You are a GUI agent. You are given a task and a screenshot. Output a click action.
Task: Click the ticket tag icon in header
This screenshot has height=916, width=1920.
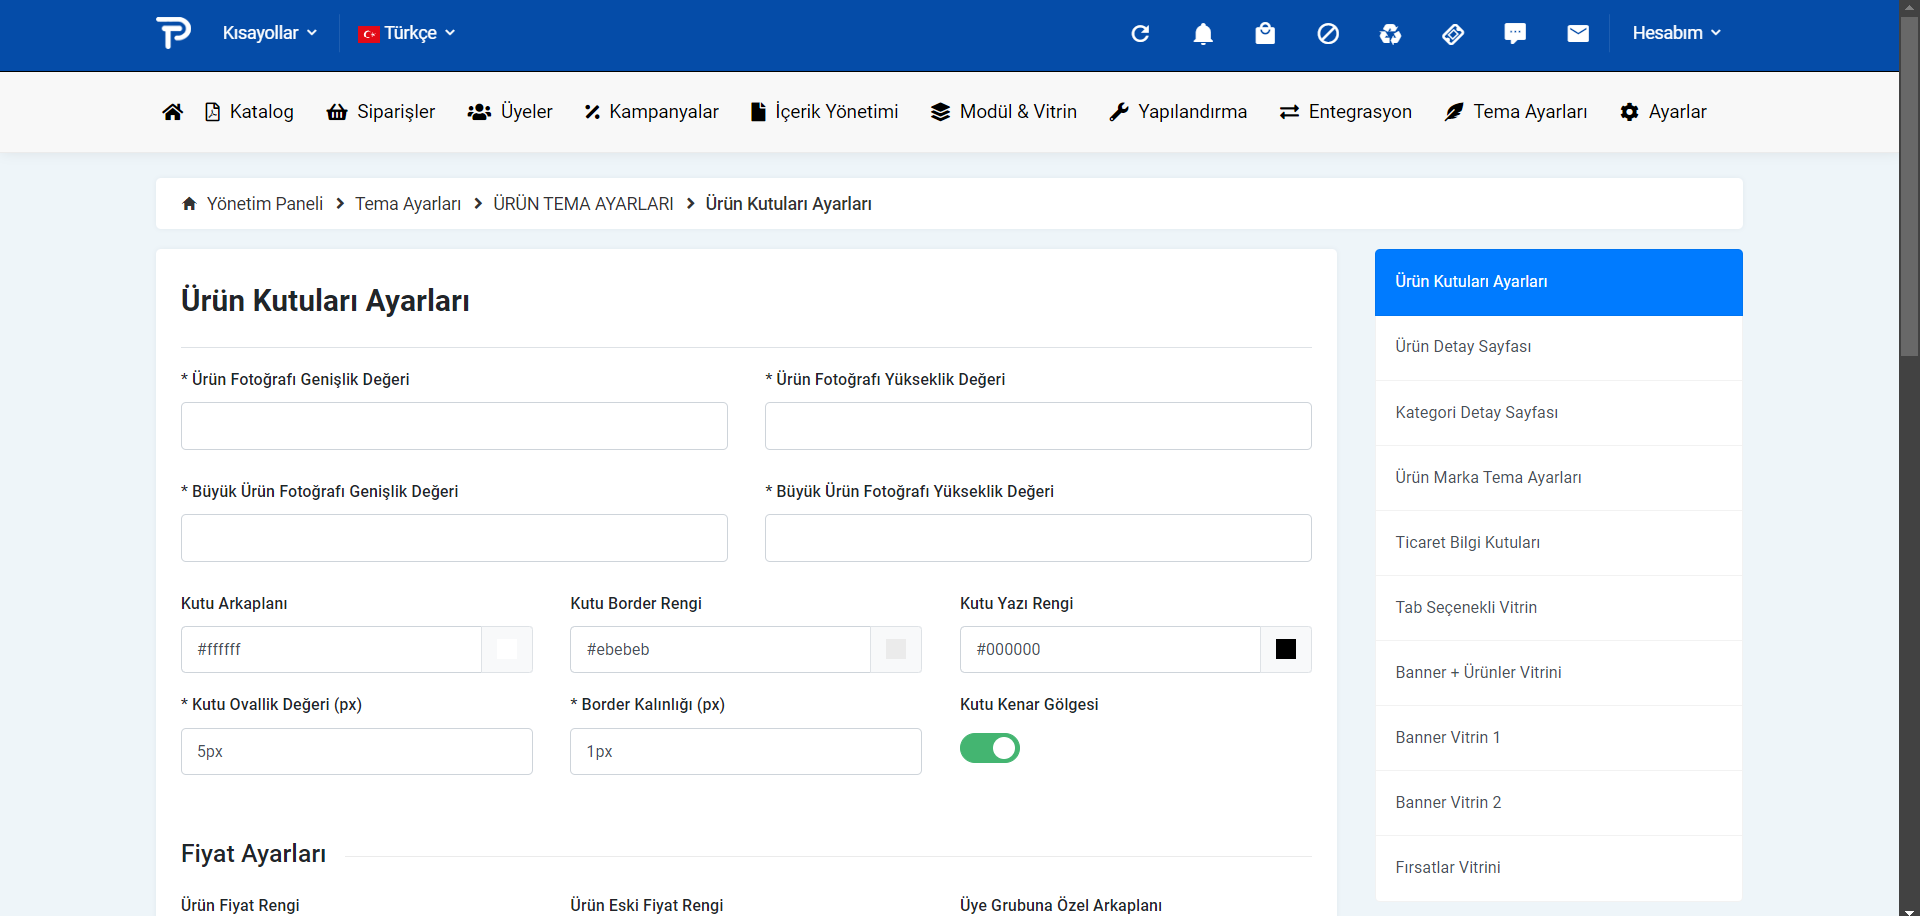click(1453, 34)
